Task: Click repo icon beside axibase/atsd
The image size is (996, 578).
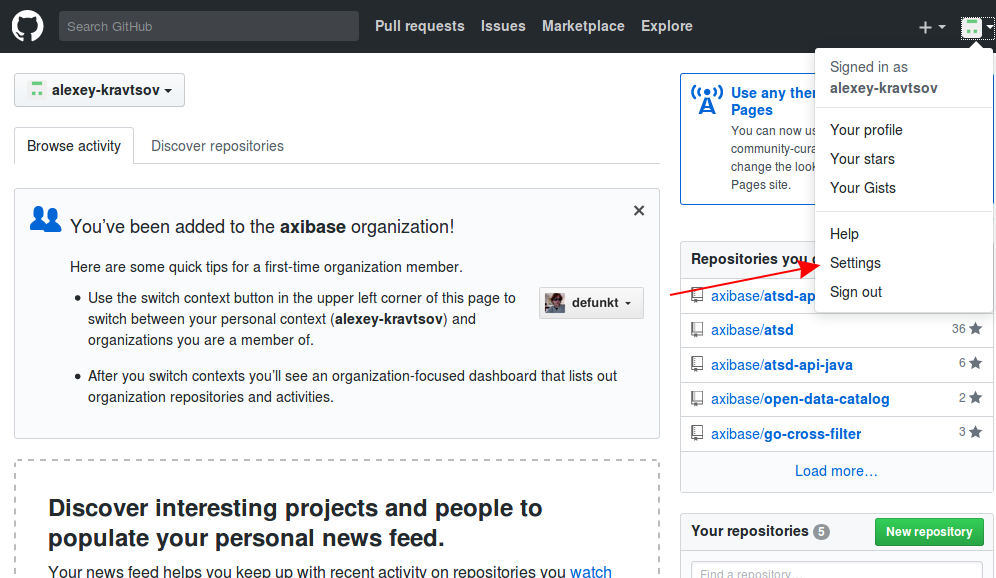Action: [697, 330]
